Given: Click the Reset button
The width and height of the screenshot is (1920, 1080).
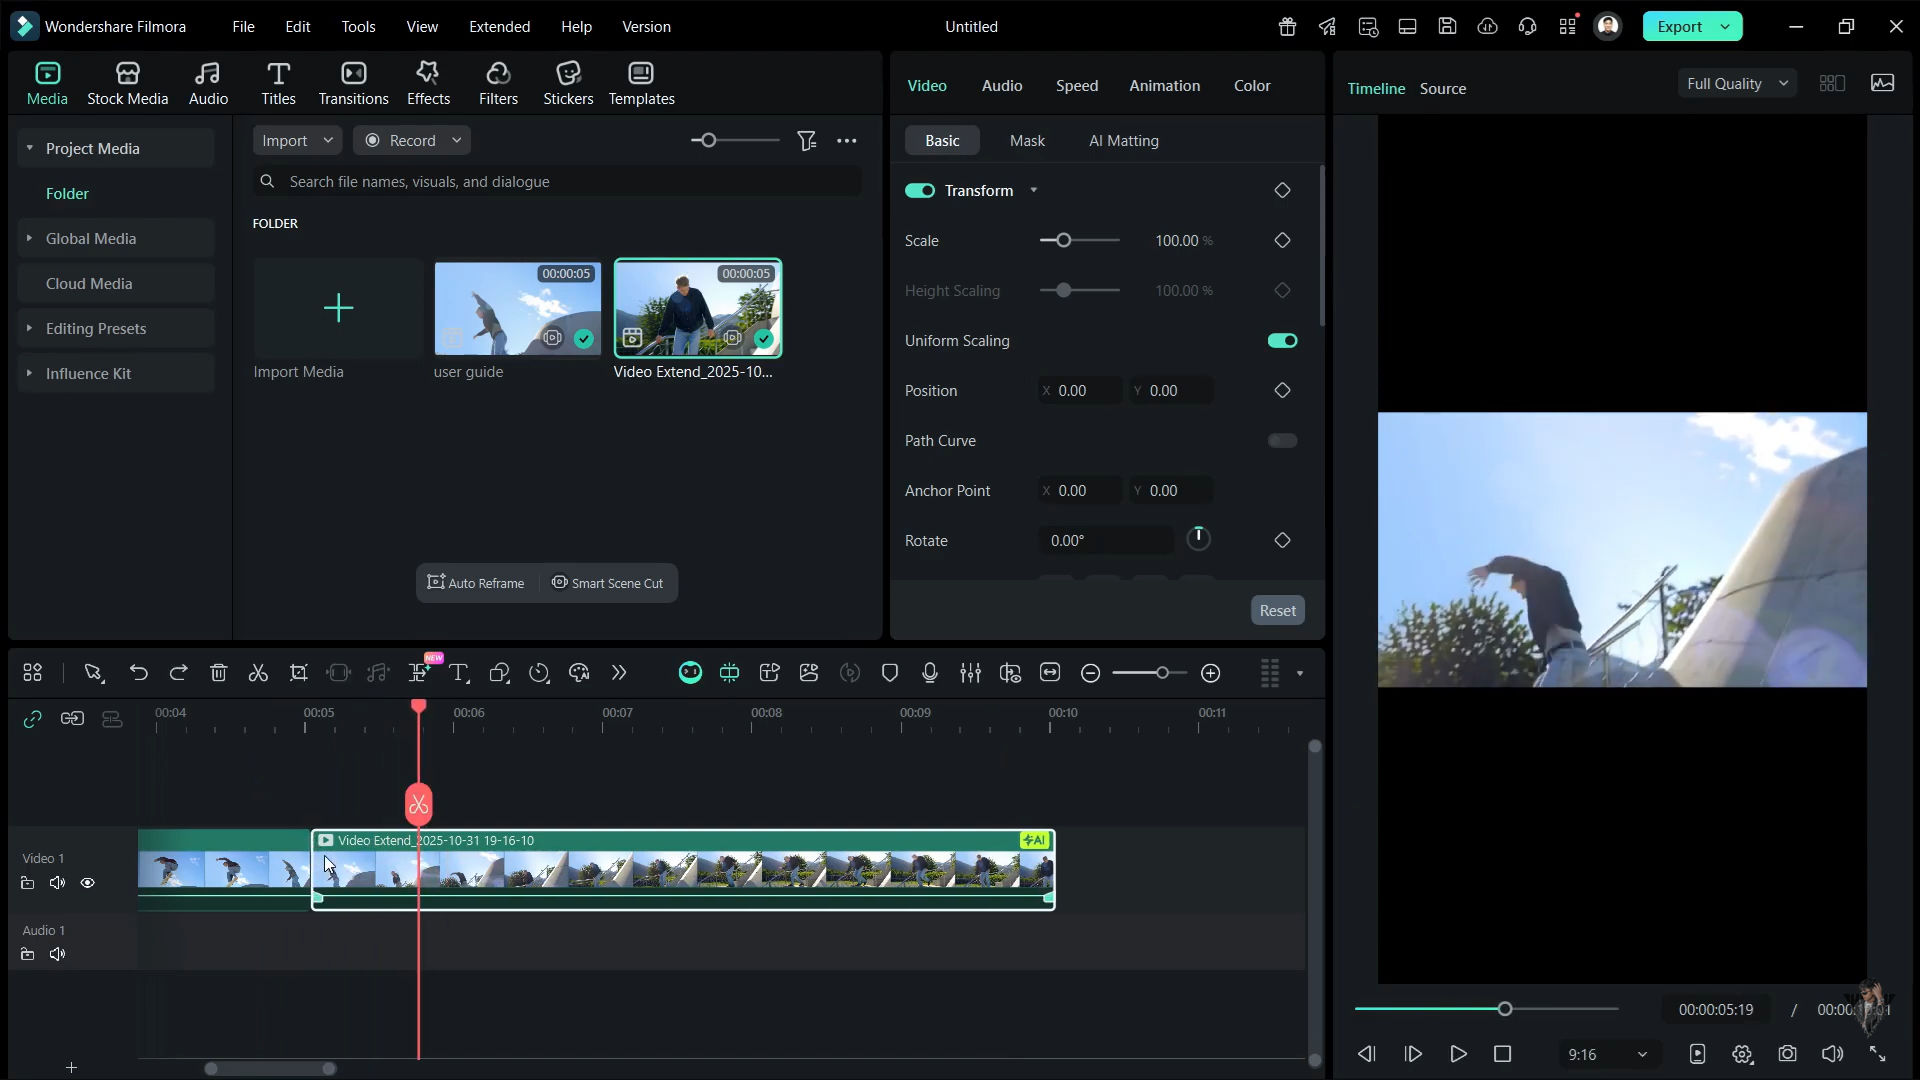Looking at the screenshot, I should 1277,611.
